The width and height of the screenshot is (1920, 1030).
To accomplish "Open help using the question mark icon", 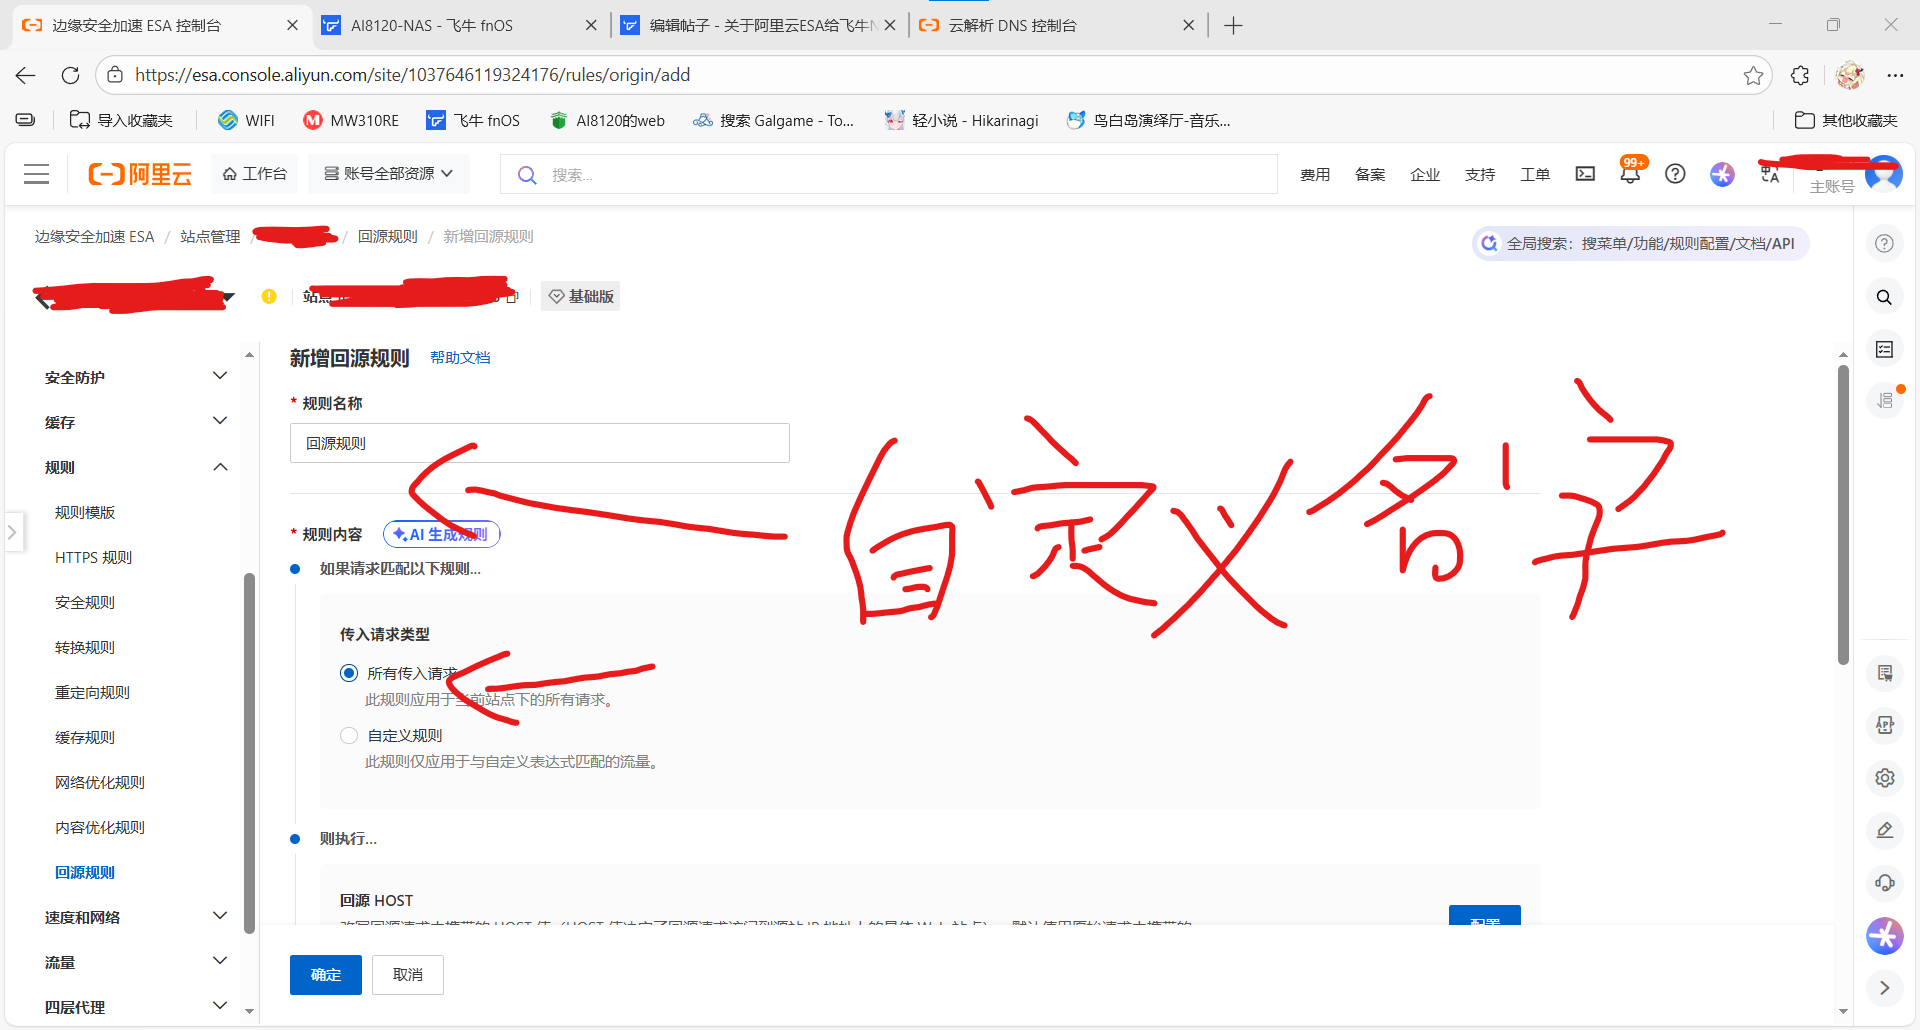I will click(1676, 173).
